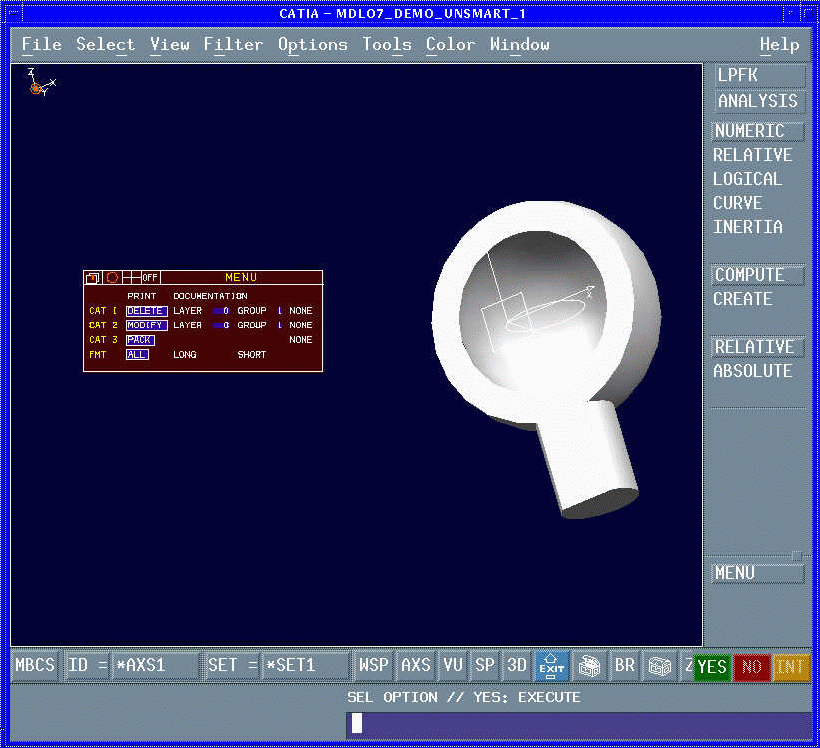Screen dimensions: 820x748
Task: Select RELATIVE entry directly above ABSOLUTE
Action: pos(757,347)
